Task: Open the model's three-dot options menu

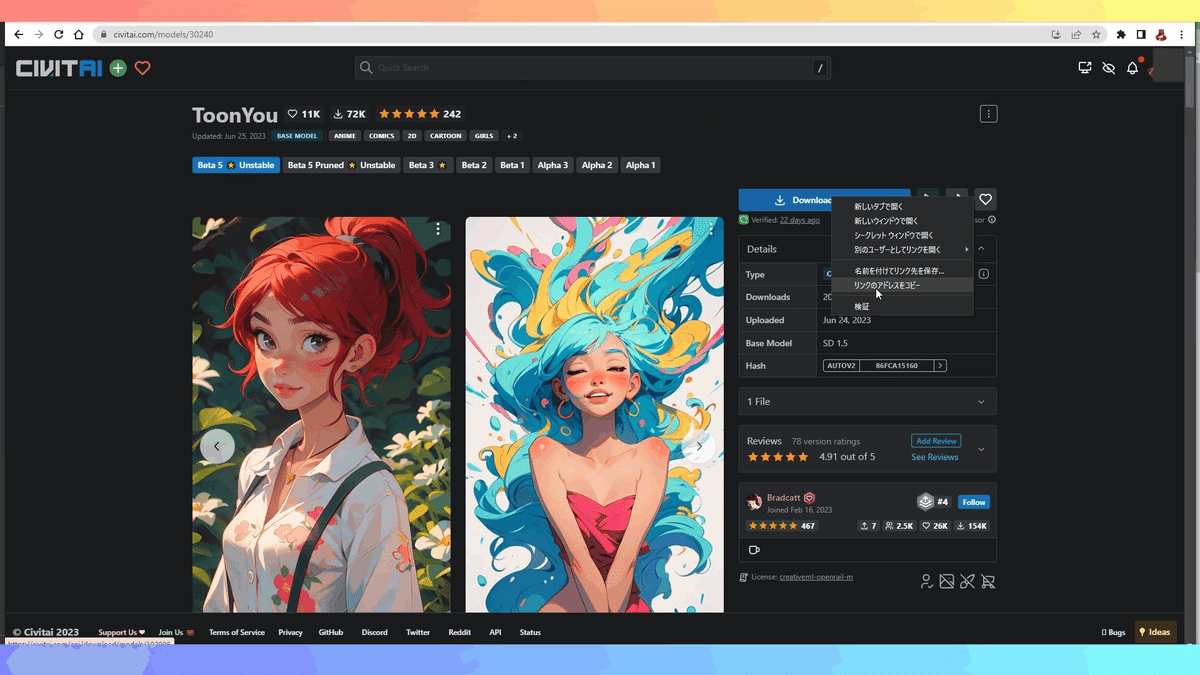Action: point(988,114)
